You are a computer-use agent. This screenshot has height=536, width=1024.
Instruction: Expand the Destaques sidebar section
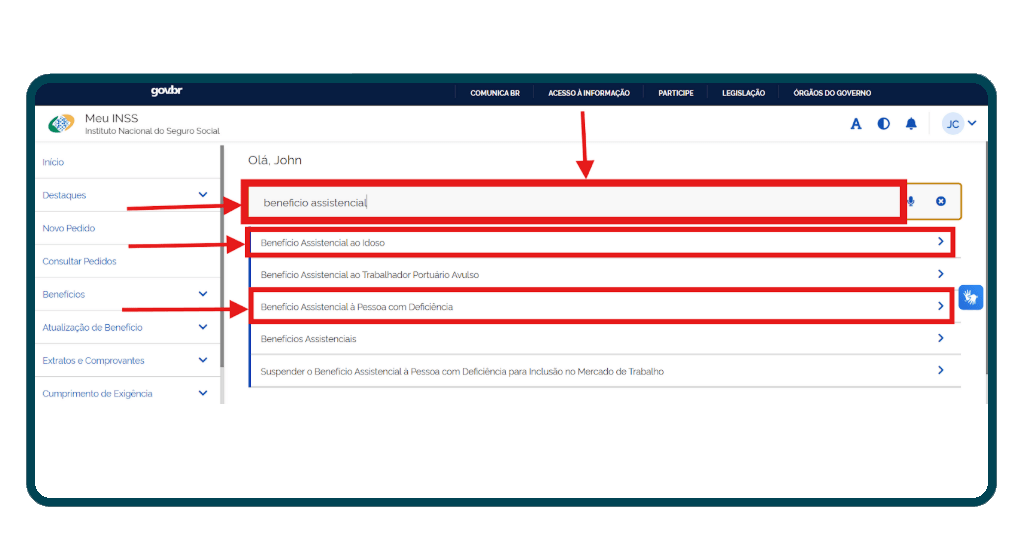click(203, 195)
